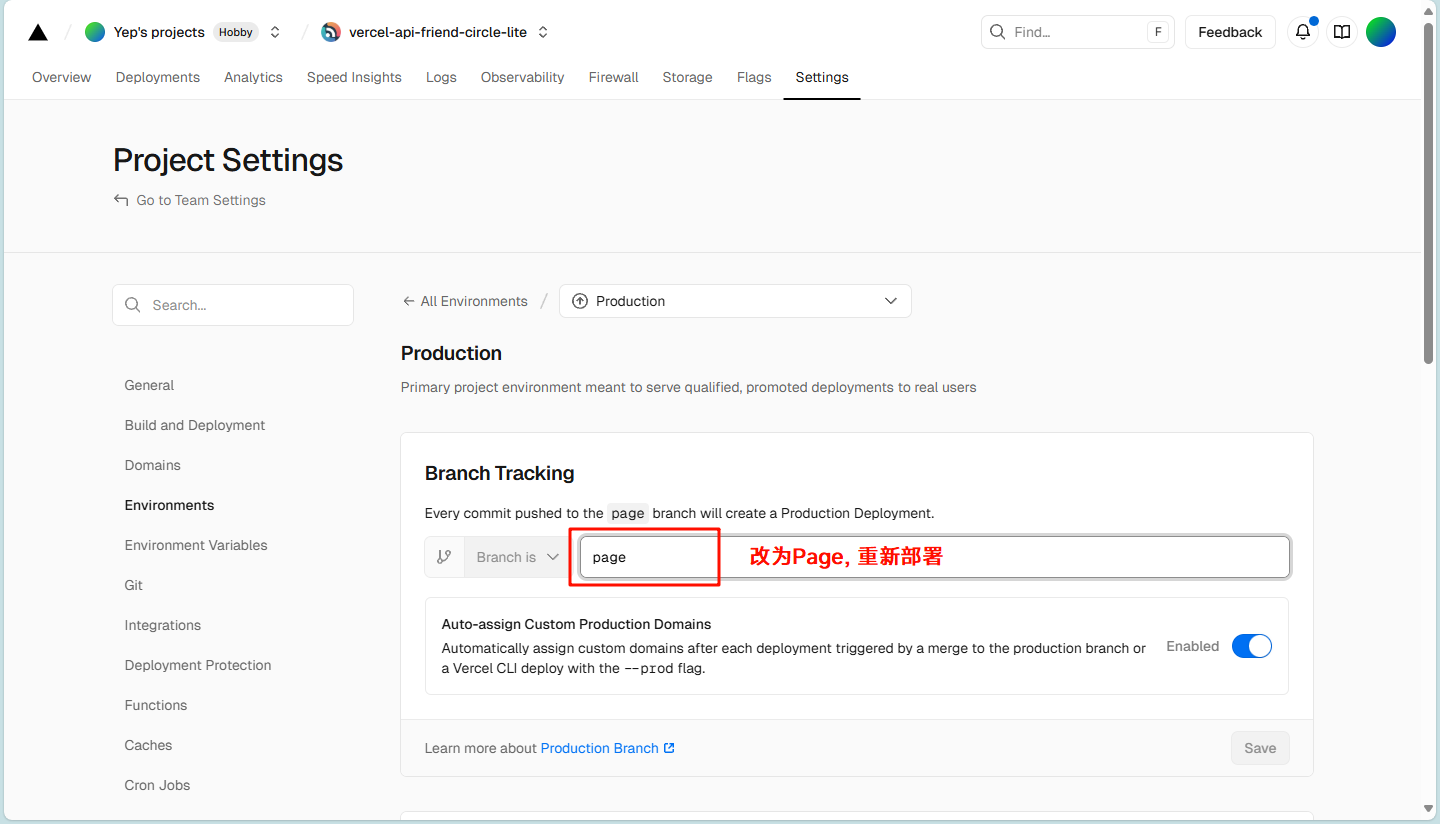This screenshot has height=824, width=1440.
Task: Focus the settings Search box
Action: tap(233, 305)
